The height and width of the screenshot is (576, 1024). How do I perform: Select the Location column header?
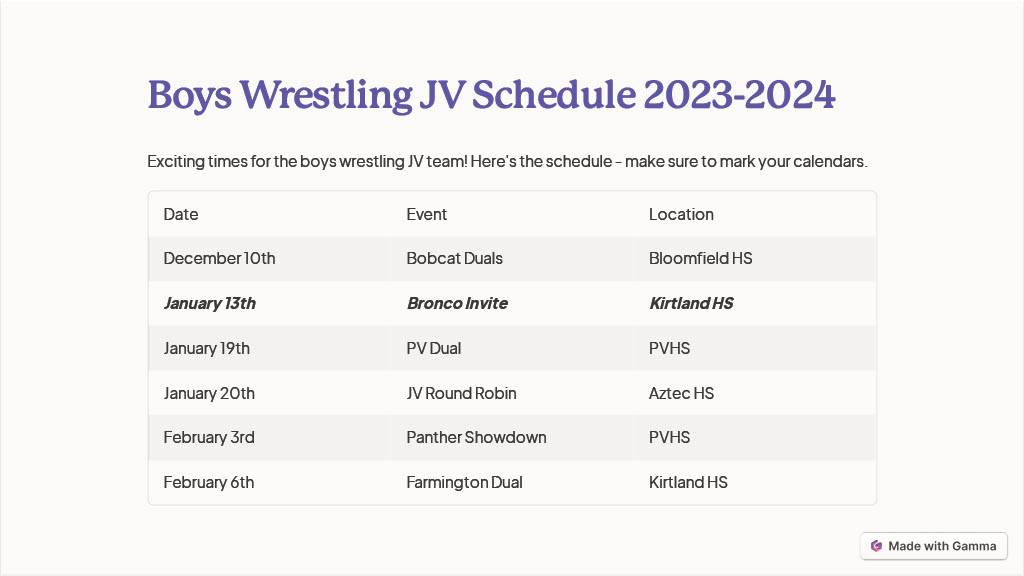[681, 214]
